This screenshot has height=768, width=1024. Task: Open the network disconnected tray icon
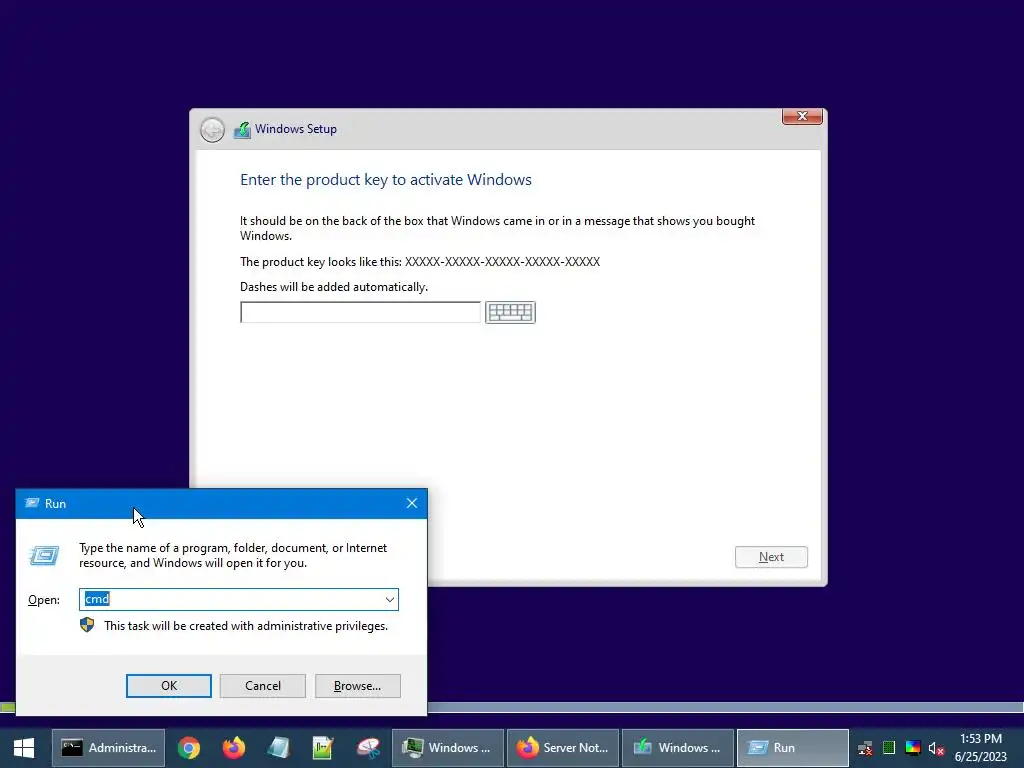(x=865, y=748)
